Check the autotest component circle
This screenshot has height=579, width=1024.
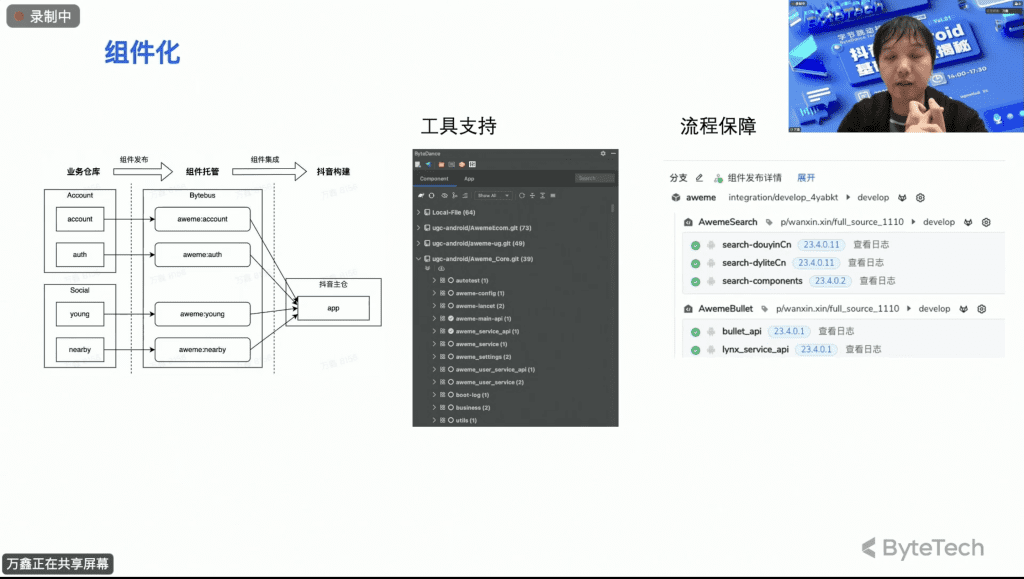[x=451, y=280]
